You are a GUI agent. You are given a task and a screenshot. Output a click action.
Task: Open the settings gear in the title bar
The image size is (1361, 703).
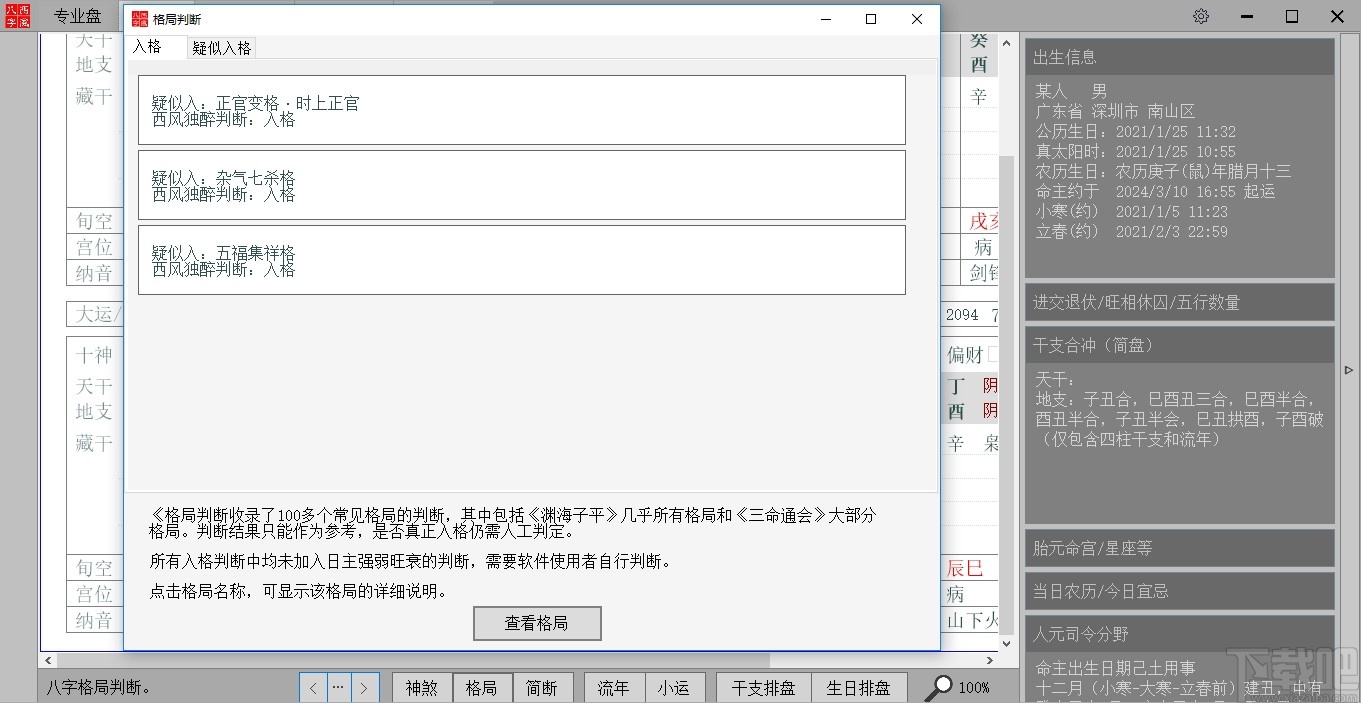[x=1200, y=16]
